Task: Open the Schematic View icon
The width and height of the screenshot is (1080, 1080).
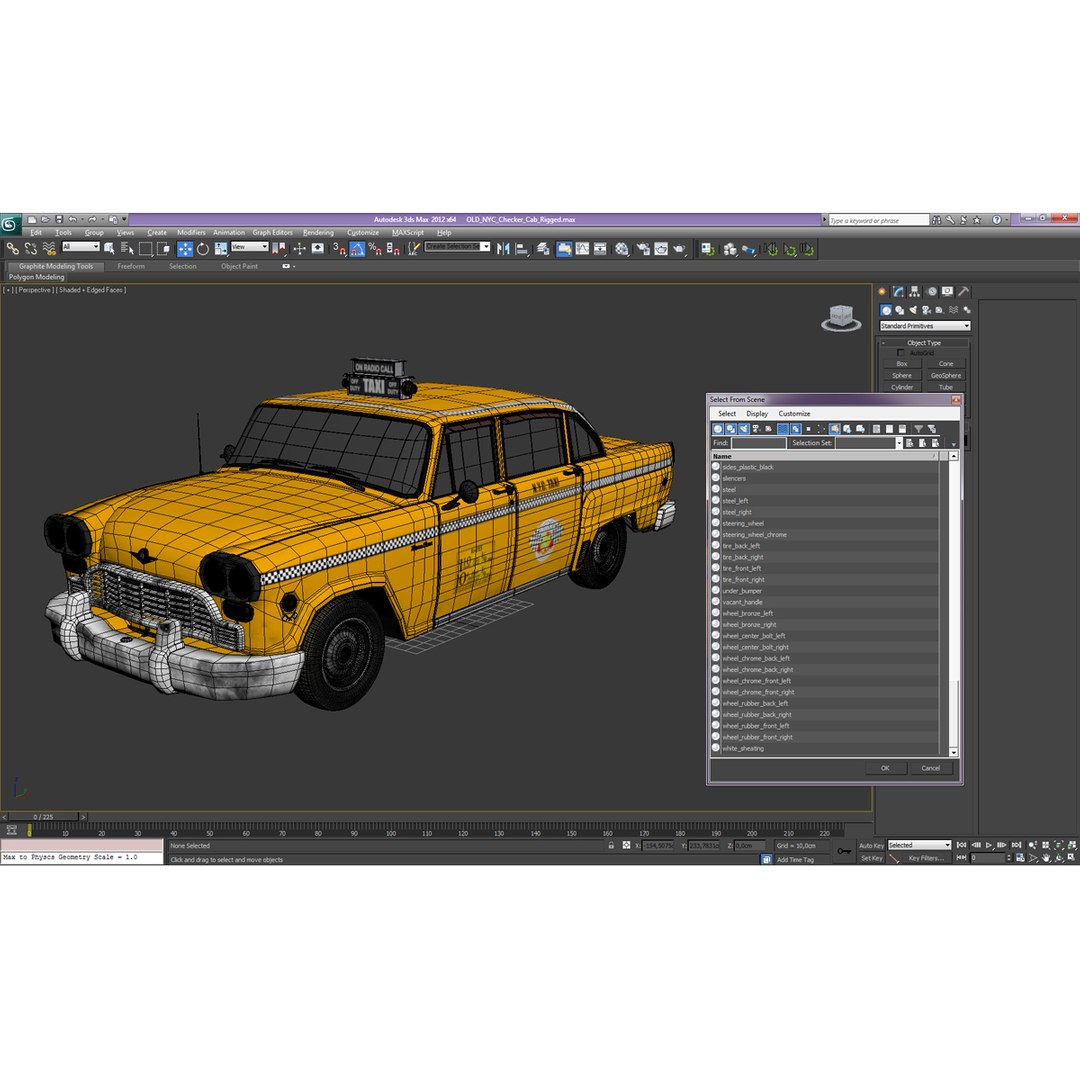Action: point(601,249)
